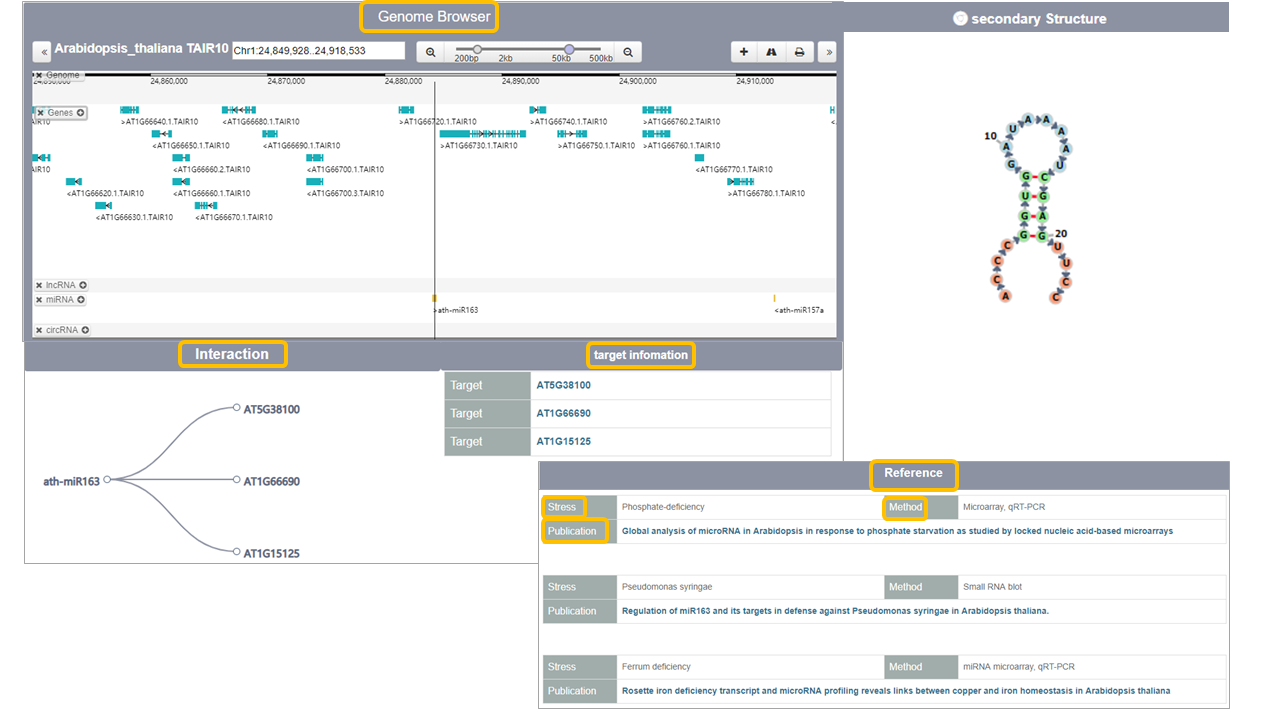
Task: Hide the Genes track using x
Action: click(x=40, y=113)
